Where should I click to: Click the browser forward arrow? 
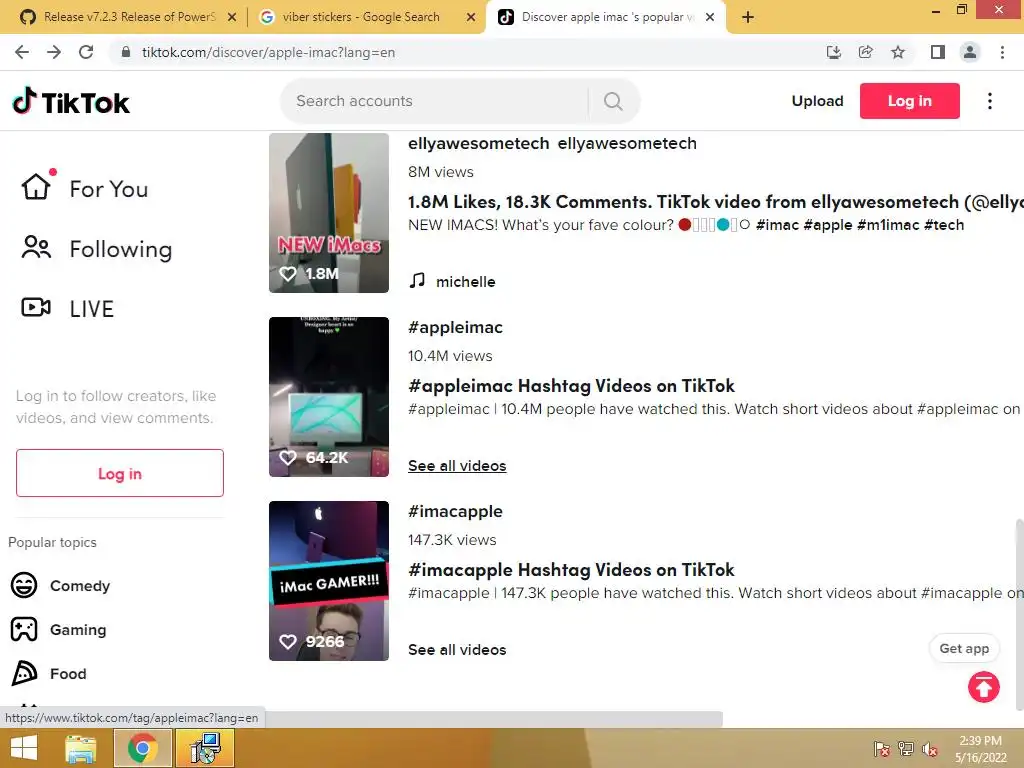click(54, 52)
